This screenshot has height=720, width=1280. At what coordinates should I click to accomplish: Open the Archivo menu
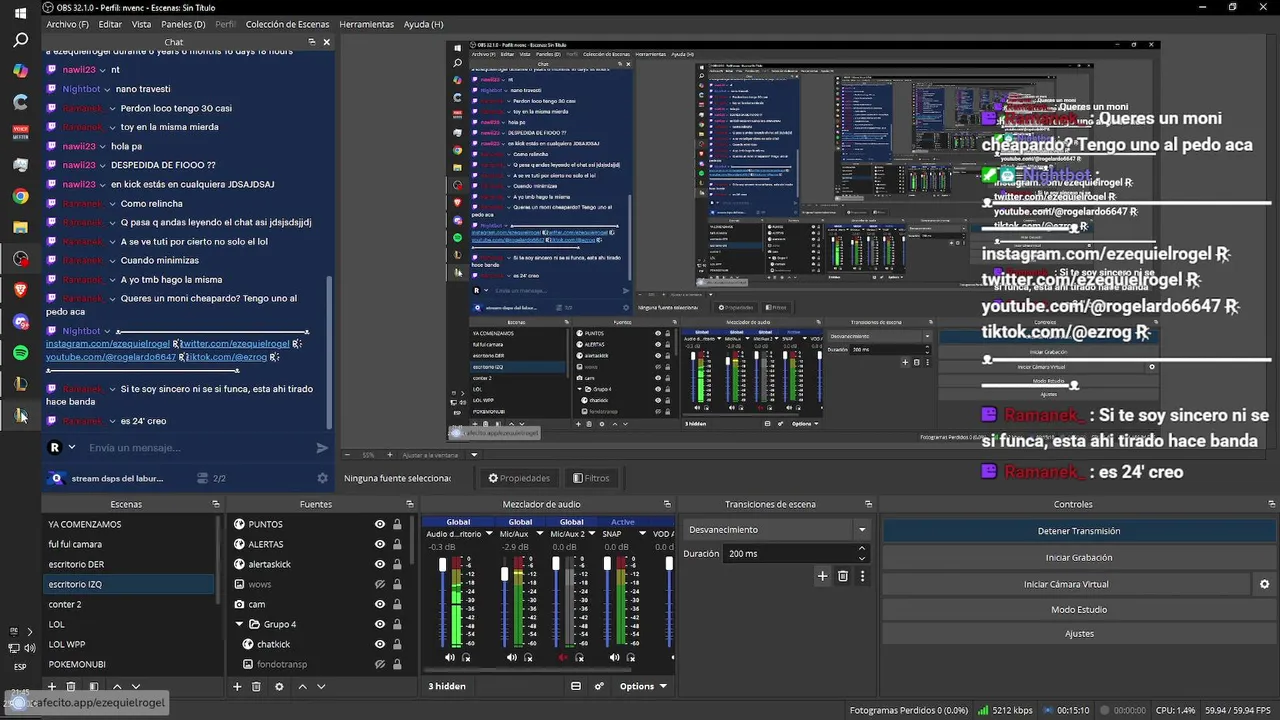tap(67, 24)
